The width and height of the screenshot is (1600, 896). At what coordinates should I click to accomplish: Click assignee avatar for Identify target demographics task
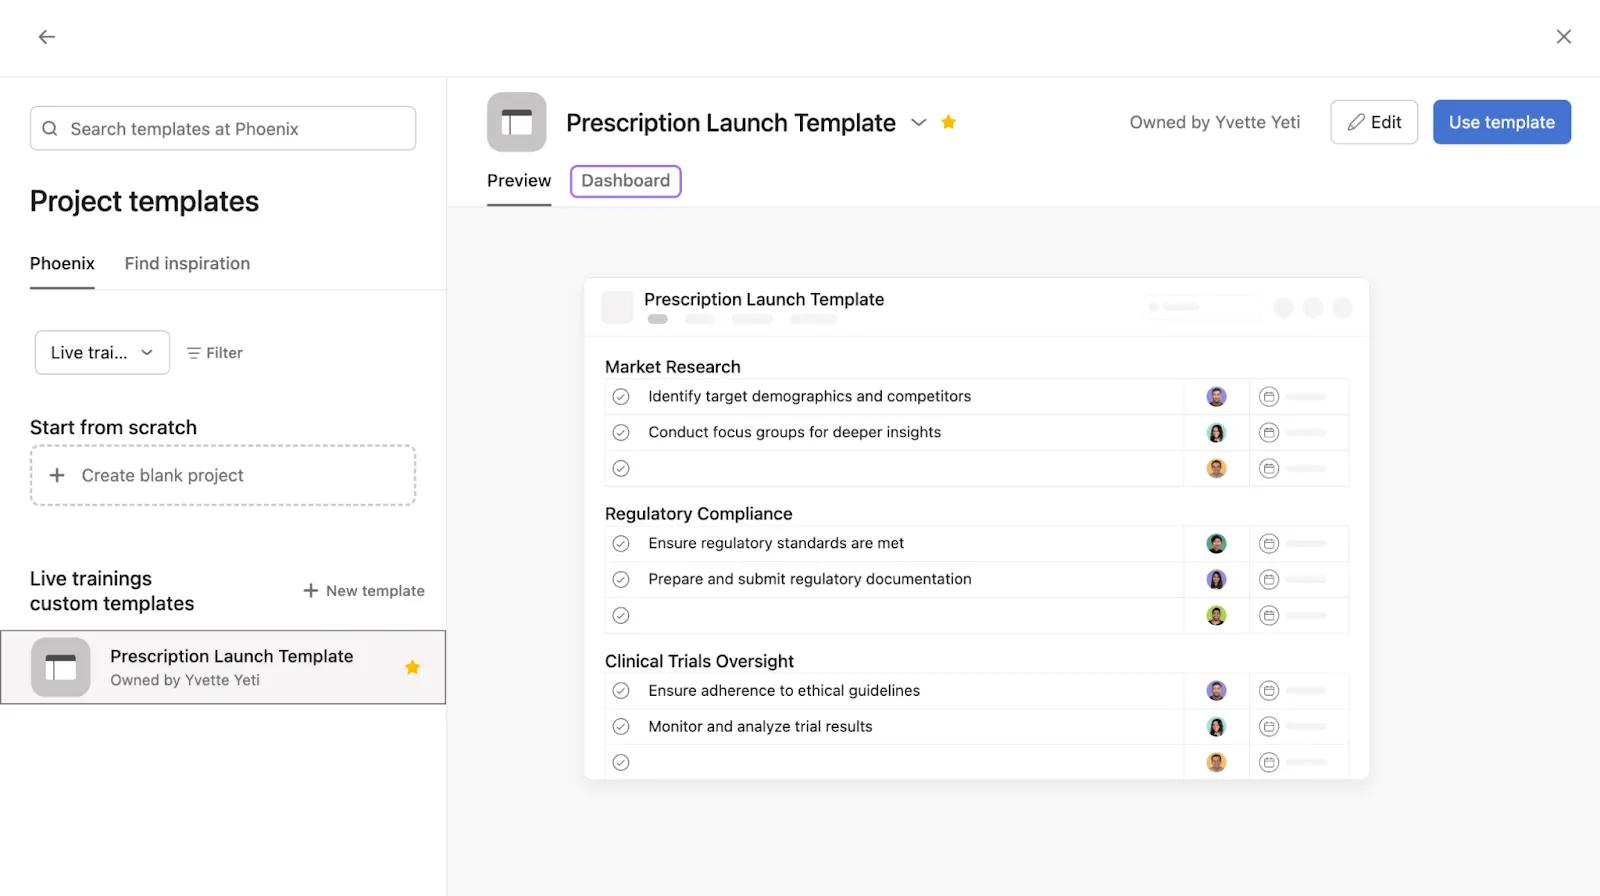[x=1216, y=397]
